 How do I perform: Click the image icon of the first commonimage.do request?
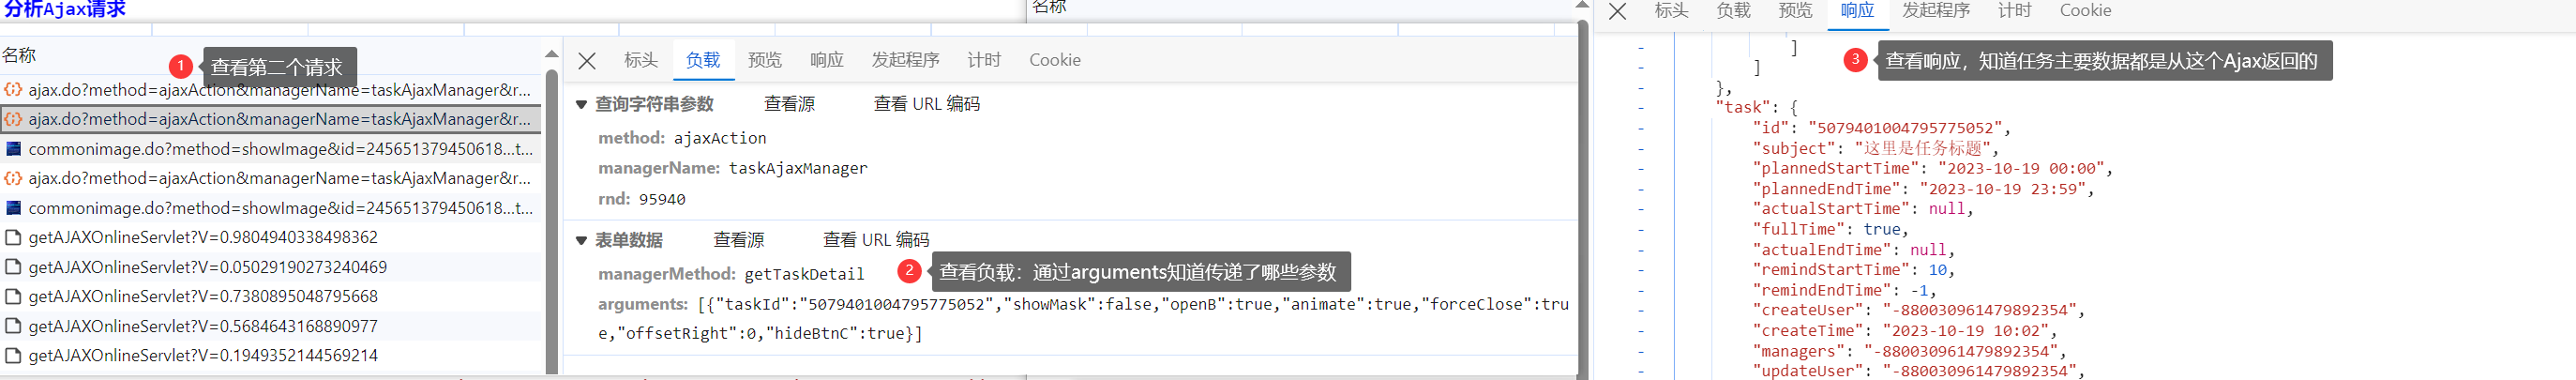coord(13,149)
